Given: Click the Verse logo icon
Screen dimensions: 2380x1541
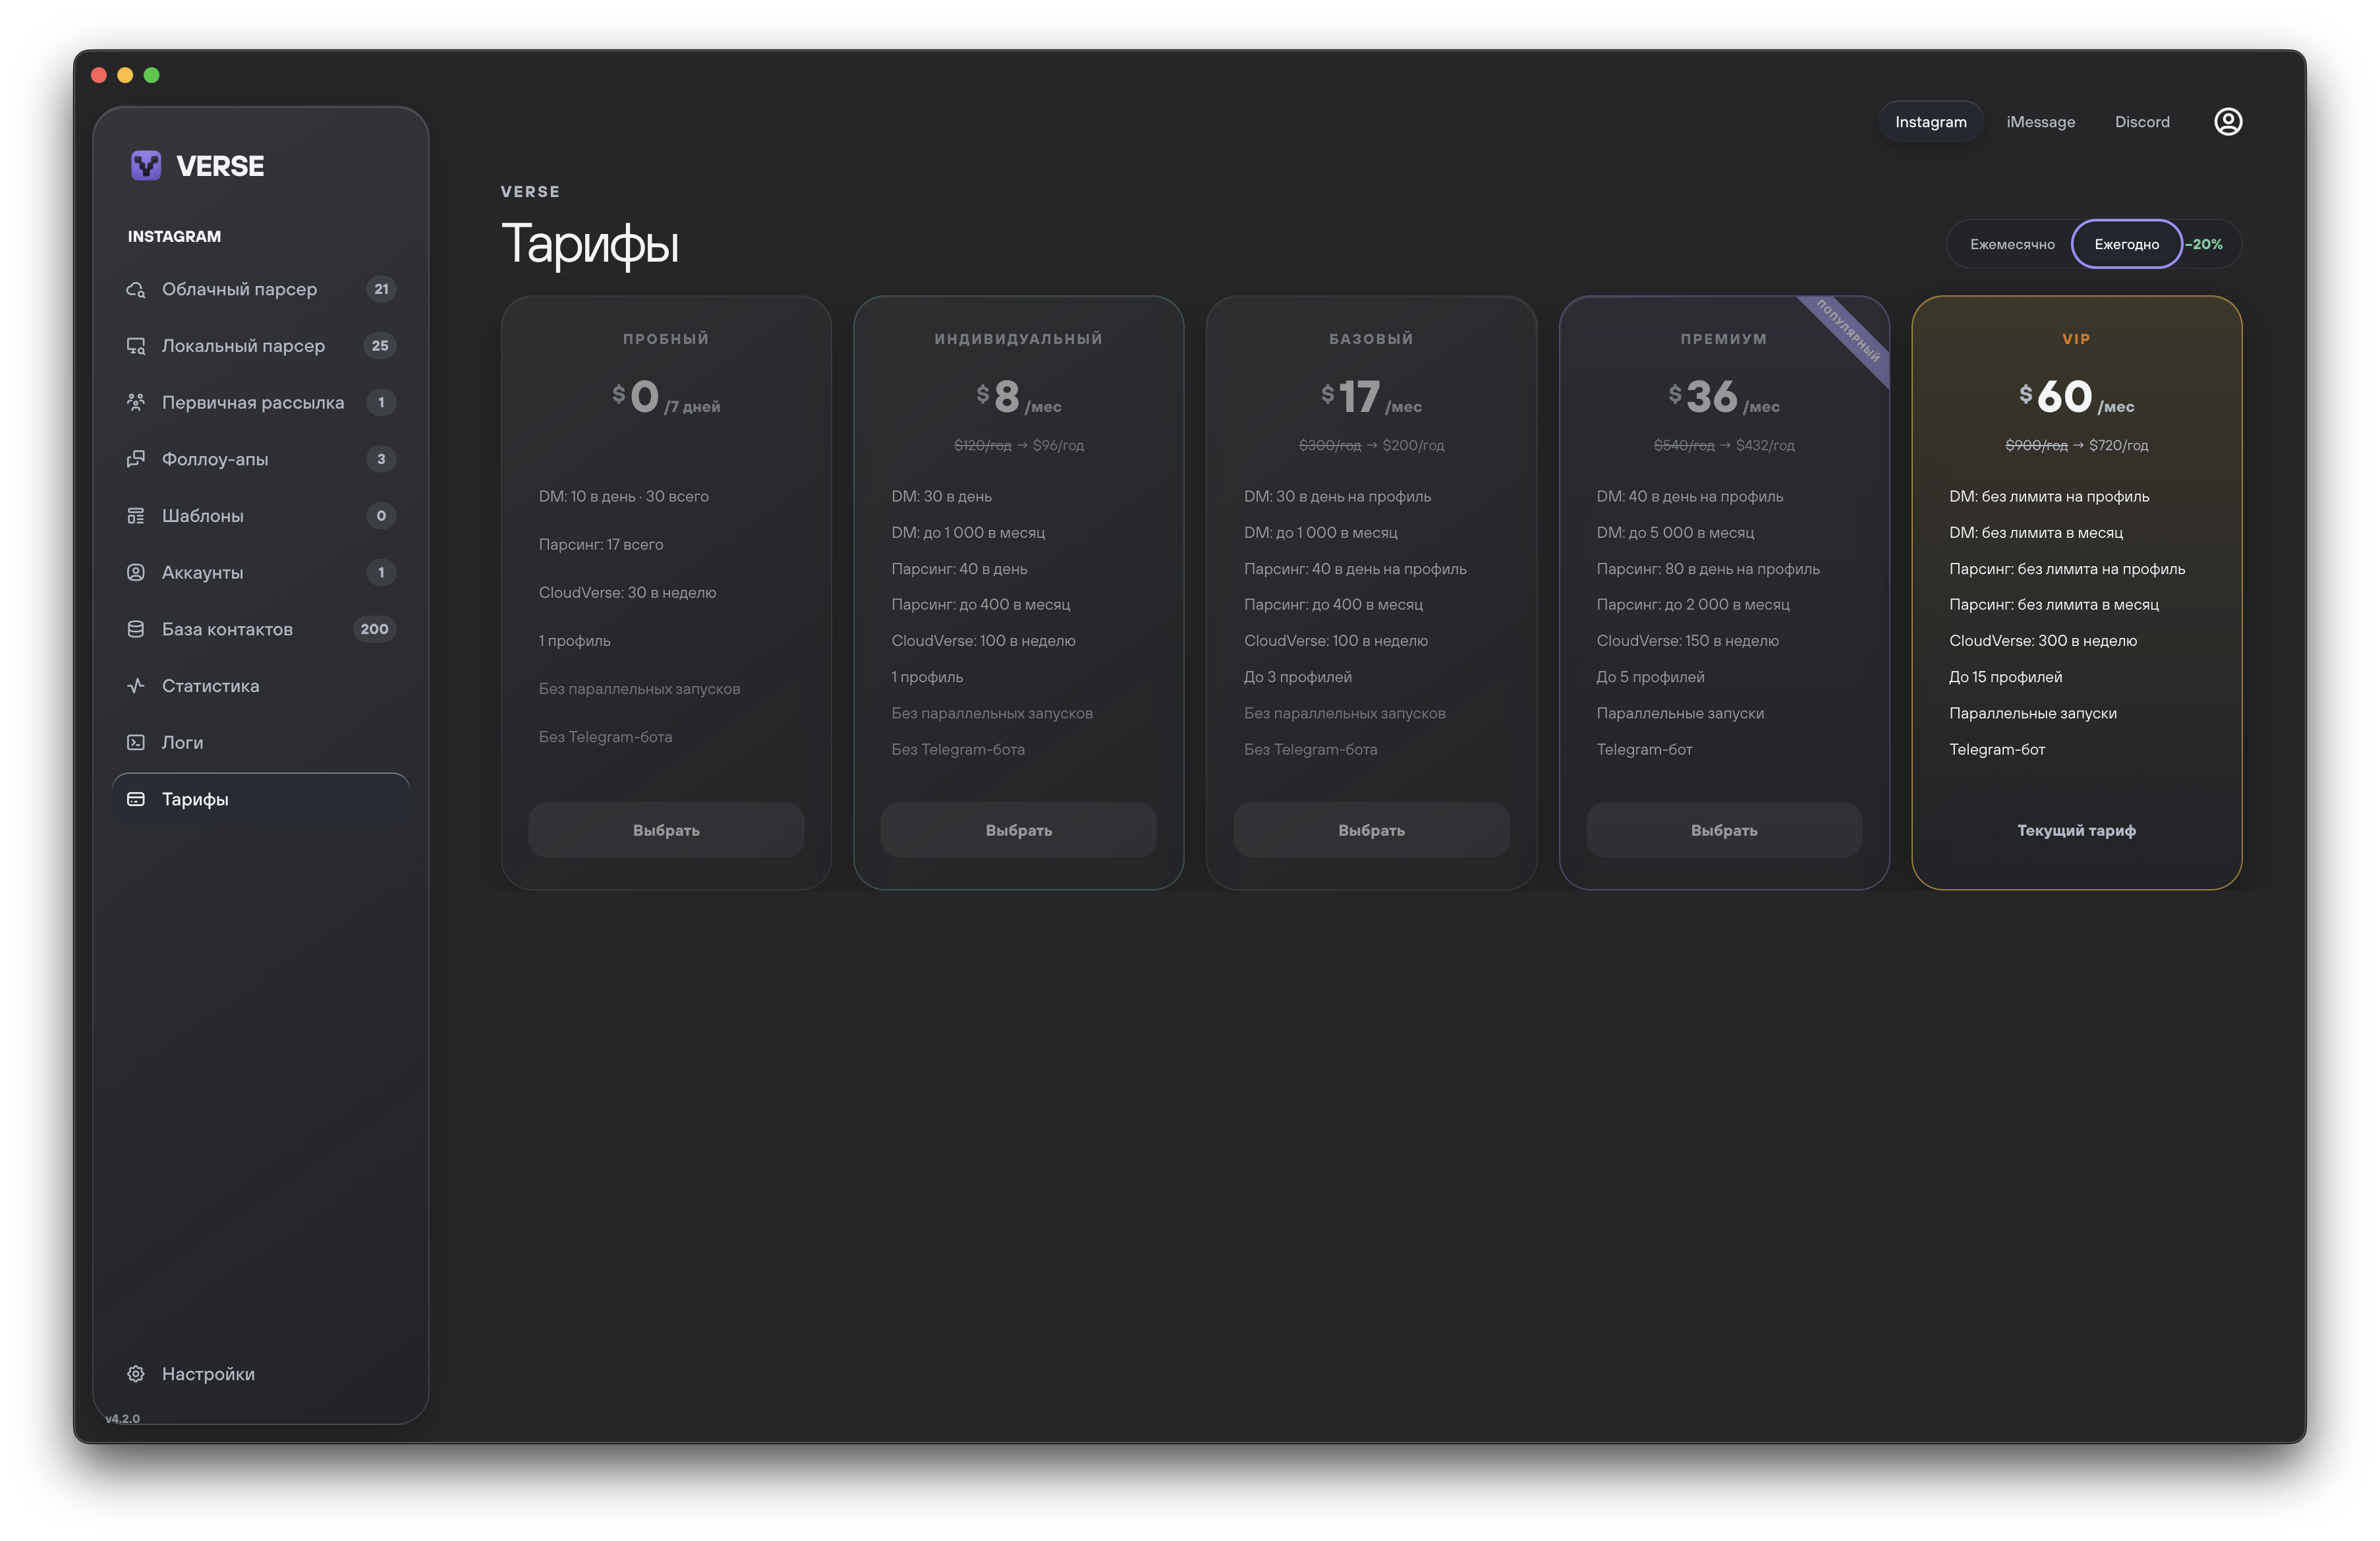Looking at the screenshot, I should (146, 165).
